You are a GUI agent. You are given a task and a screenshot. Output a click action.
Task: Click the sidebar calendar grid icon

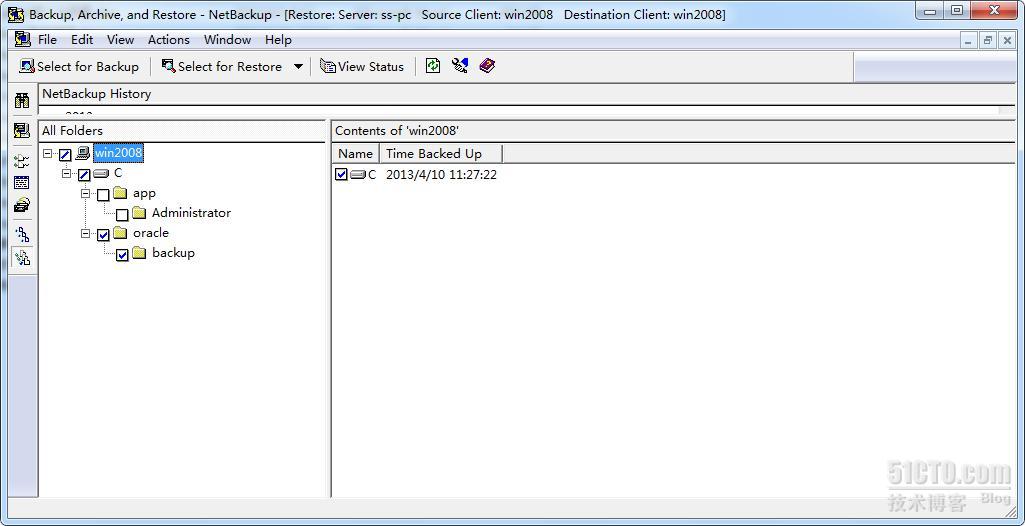(x=22, y=182)
